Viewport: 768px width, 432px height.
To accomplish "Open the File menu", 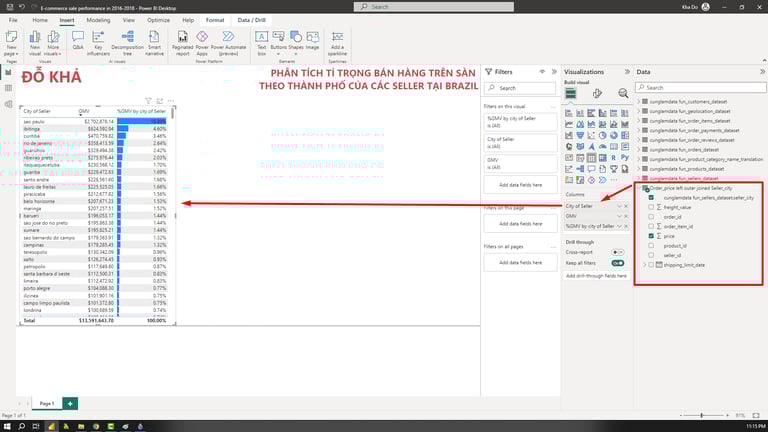I will [13, 20].
